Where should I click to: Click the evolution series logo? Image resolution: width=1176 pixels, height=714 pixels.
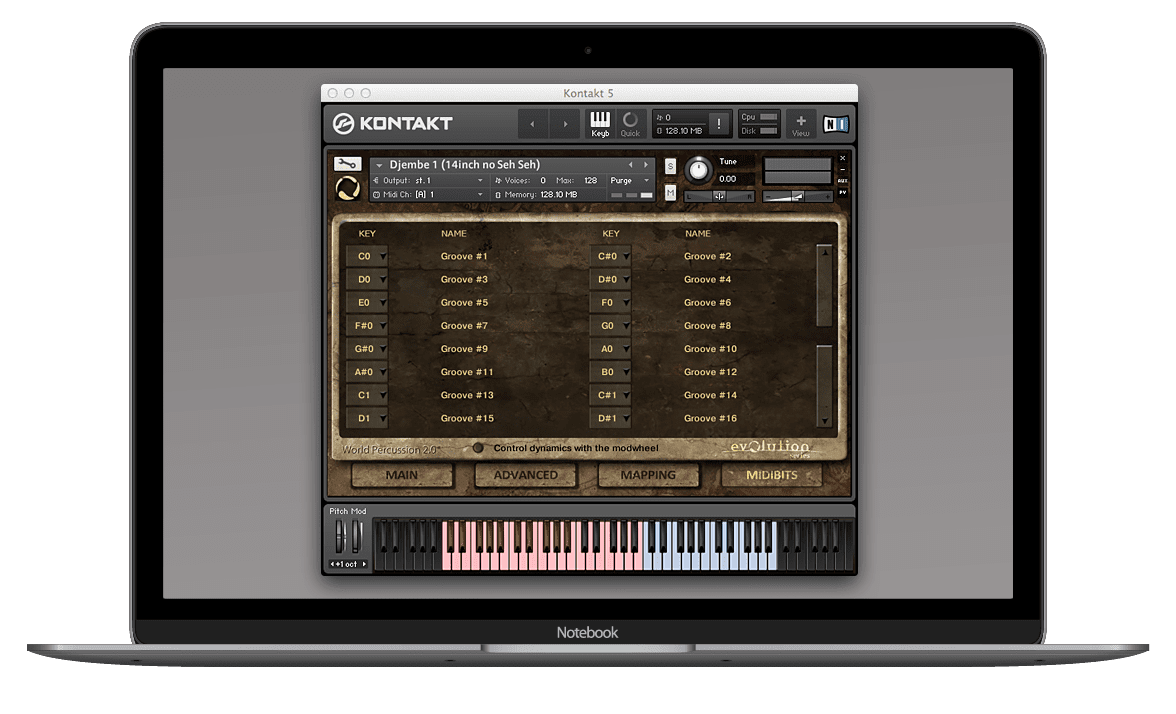pyautogui.click(x=770, y=448)
